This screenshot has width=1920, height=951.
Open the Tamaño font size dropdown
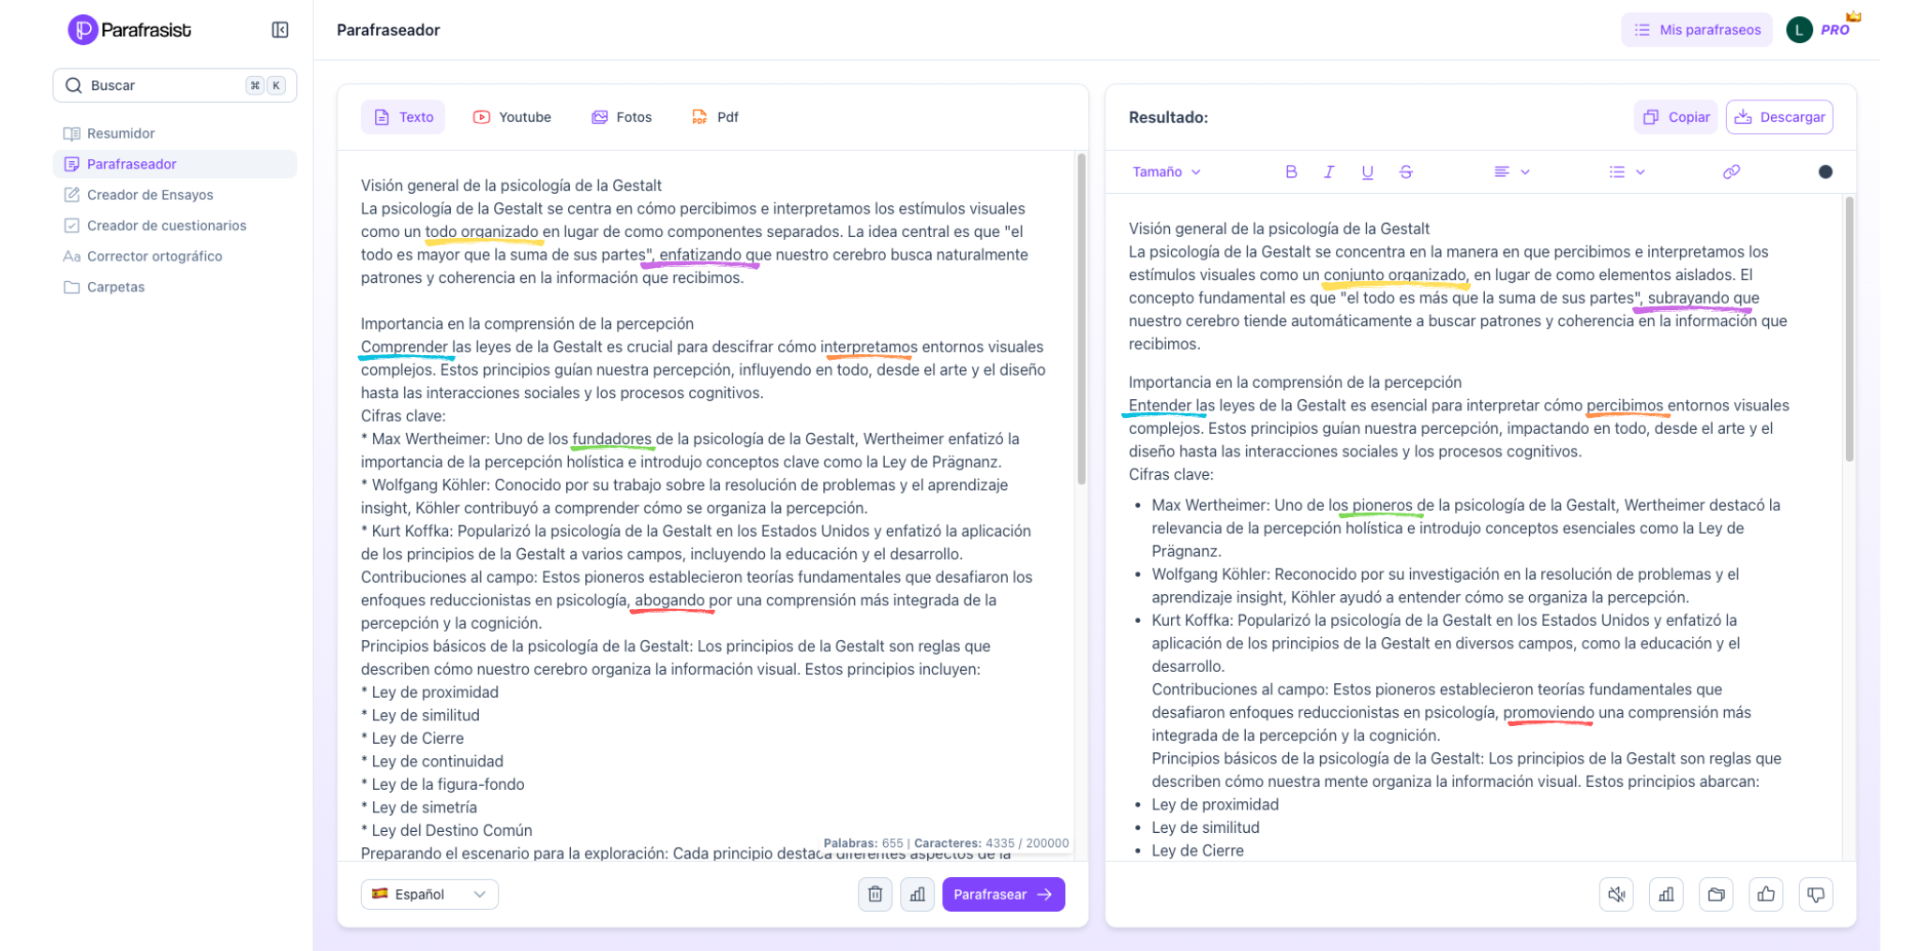point(1166,172)
